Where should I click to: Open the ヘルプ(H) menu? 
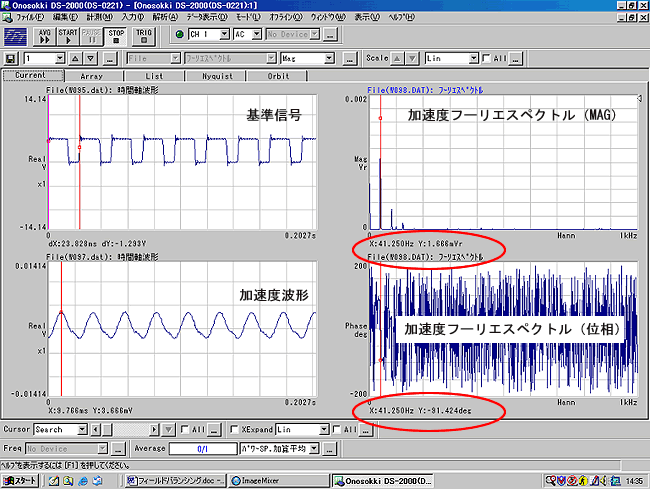[401, 17]
